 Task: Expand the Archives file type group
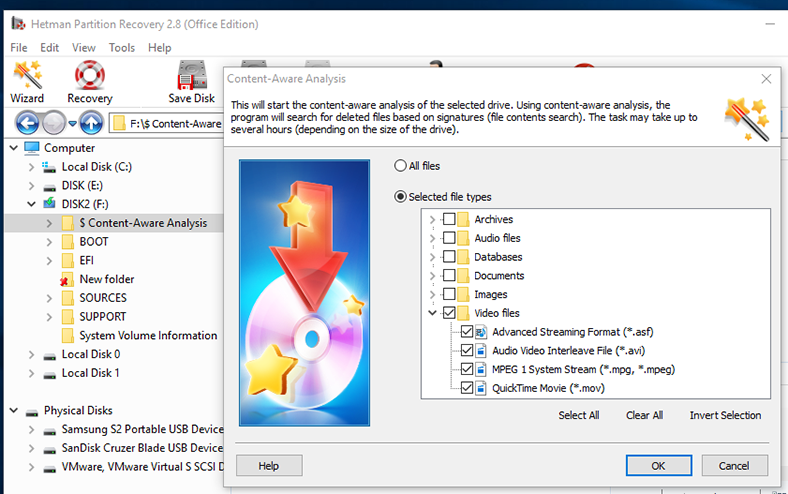pos(432,220)
